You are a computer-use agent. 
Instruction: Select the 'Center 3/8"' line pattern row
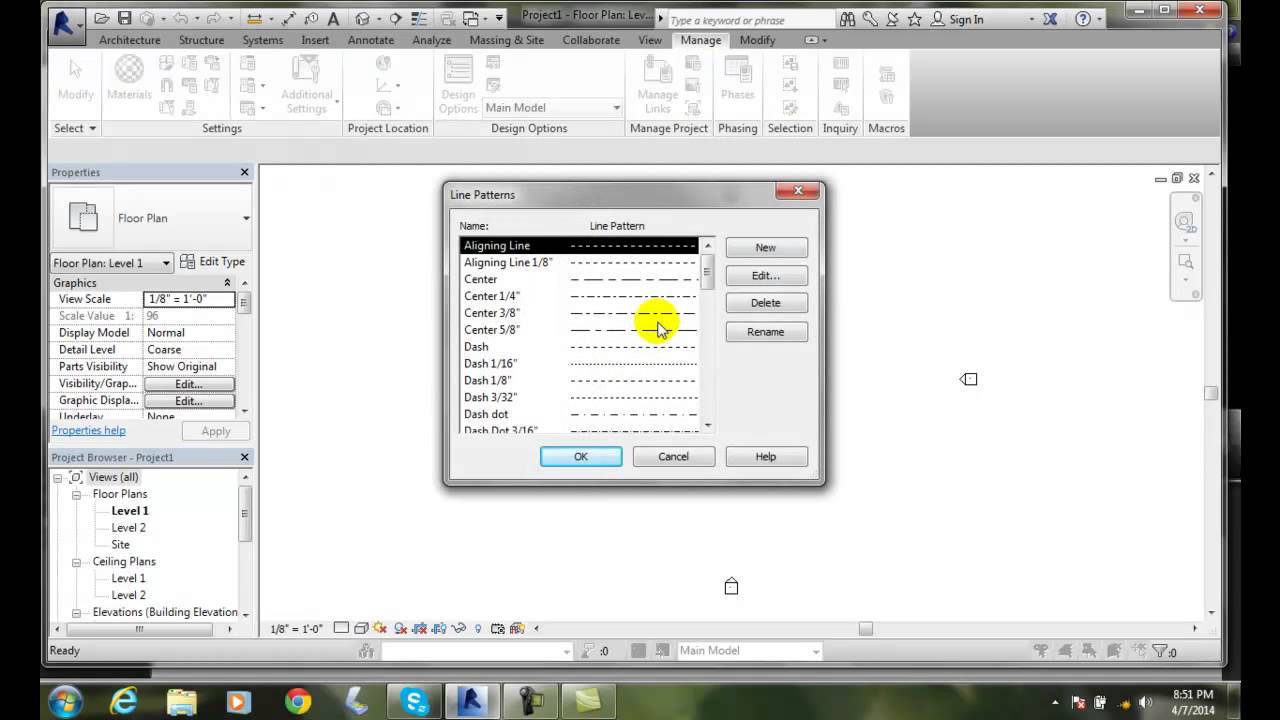click(x=579, y=313)
